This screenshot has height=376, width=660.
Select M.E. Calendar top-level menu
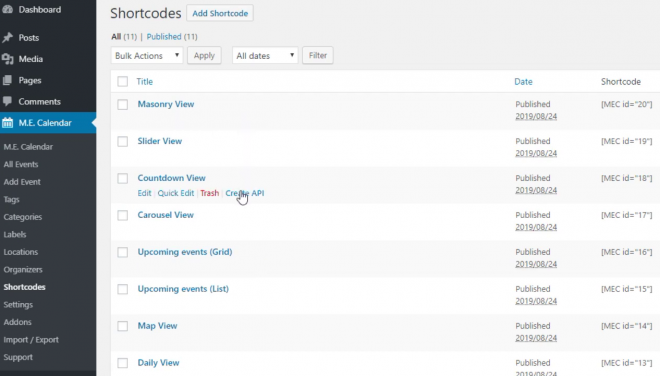point(45,123)
